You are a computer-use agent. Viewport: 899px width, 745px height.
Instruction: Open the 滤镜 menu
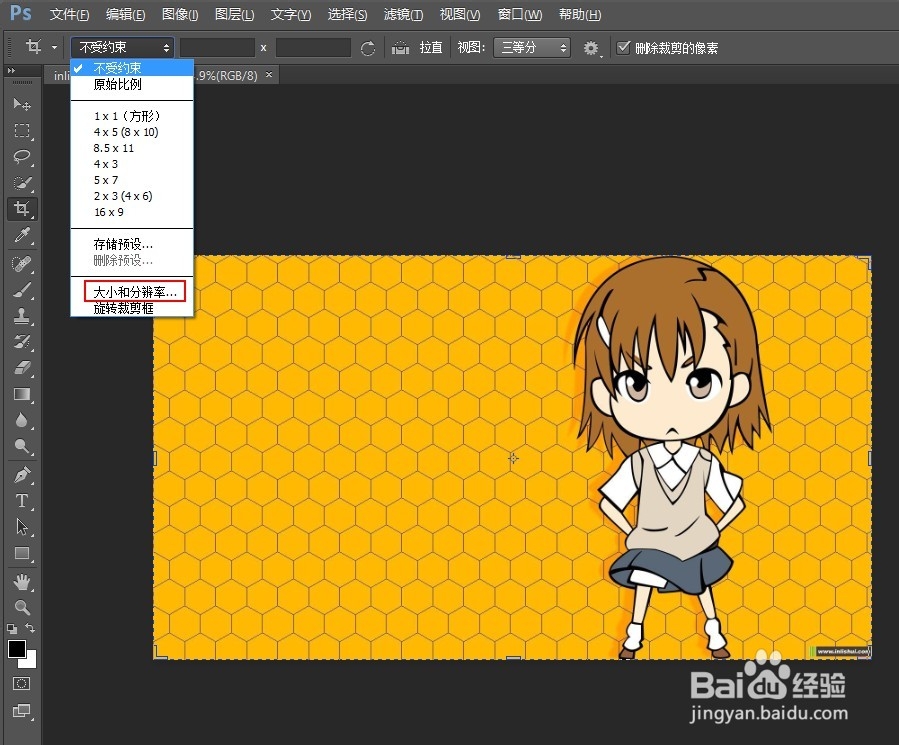[403, 14]
